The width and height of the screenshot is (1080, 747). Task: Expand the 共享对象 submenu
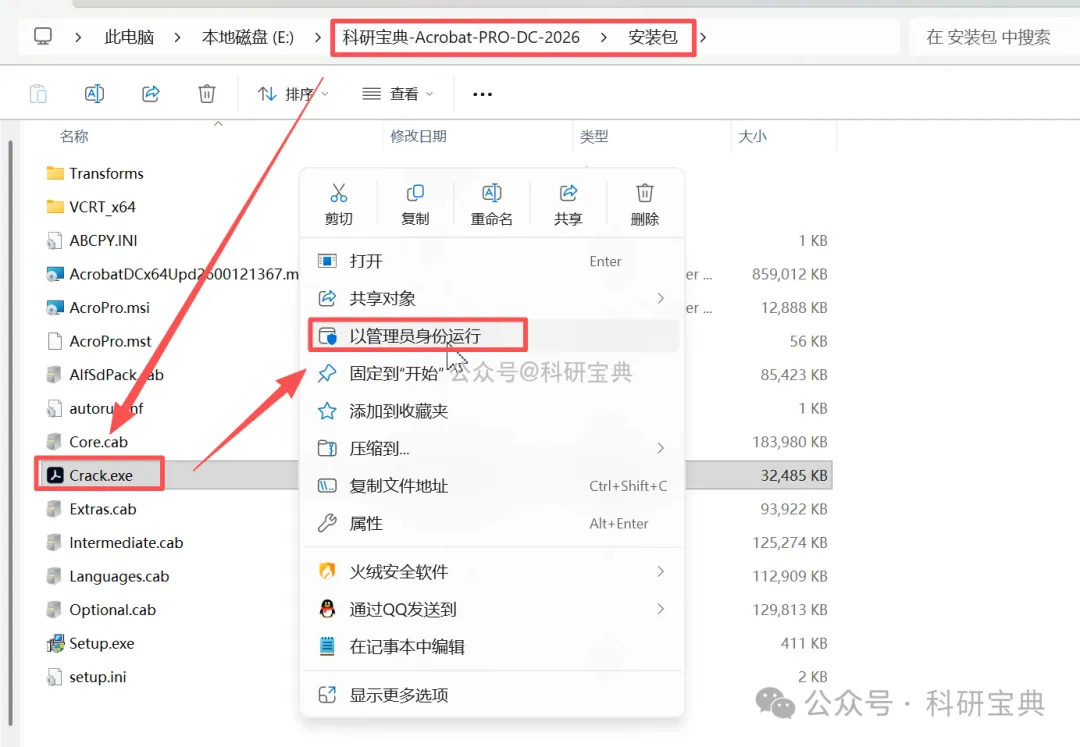(661, 298)
